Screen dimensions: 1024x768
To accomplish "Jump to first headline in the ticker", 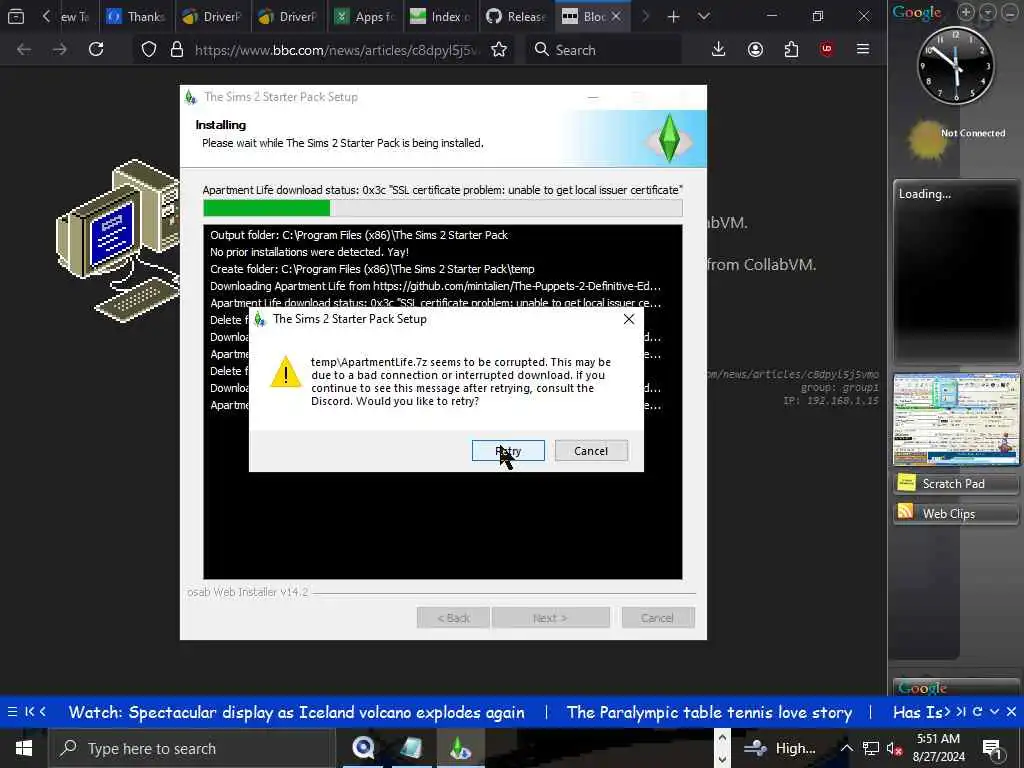I will pos(29,712).
